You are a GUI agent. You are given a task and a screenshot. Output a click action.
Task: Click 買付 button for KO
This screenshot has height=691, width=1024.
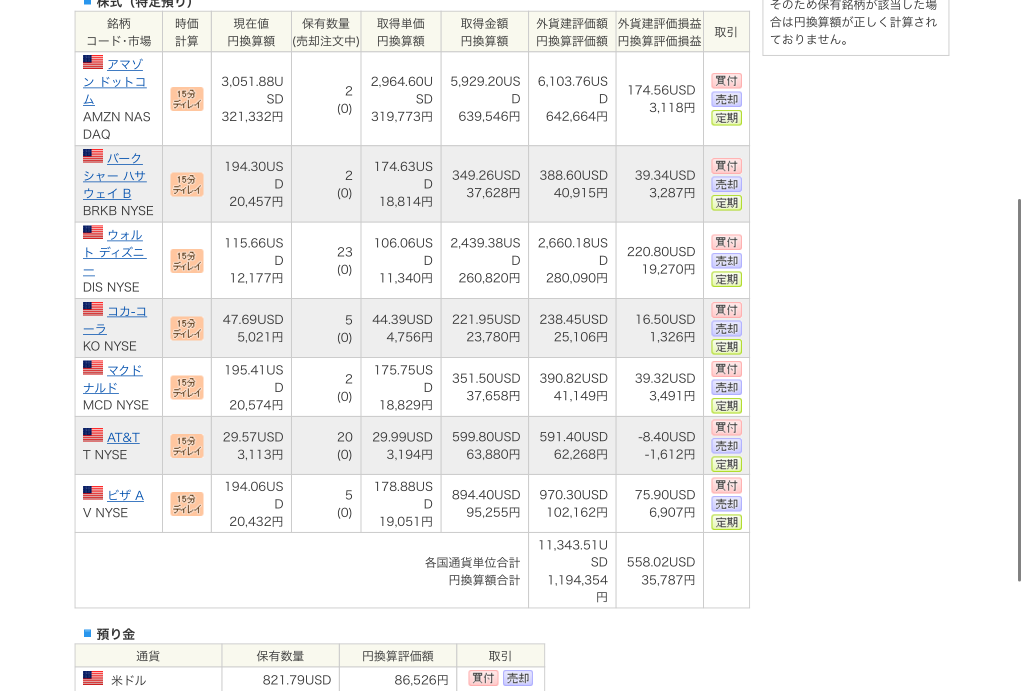[726, 310]
